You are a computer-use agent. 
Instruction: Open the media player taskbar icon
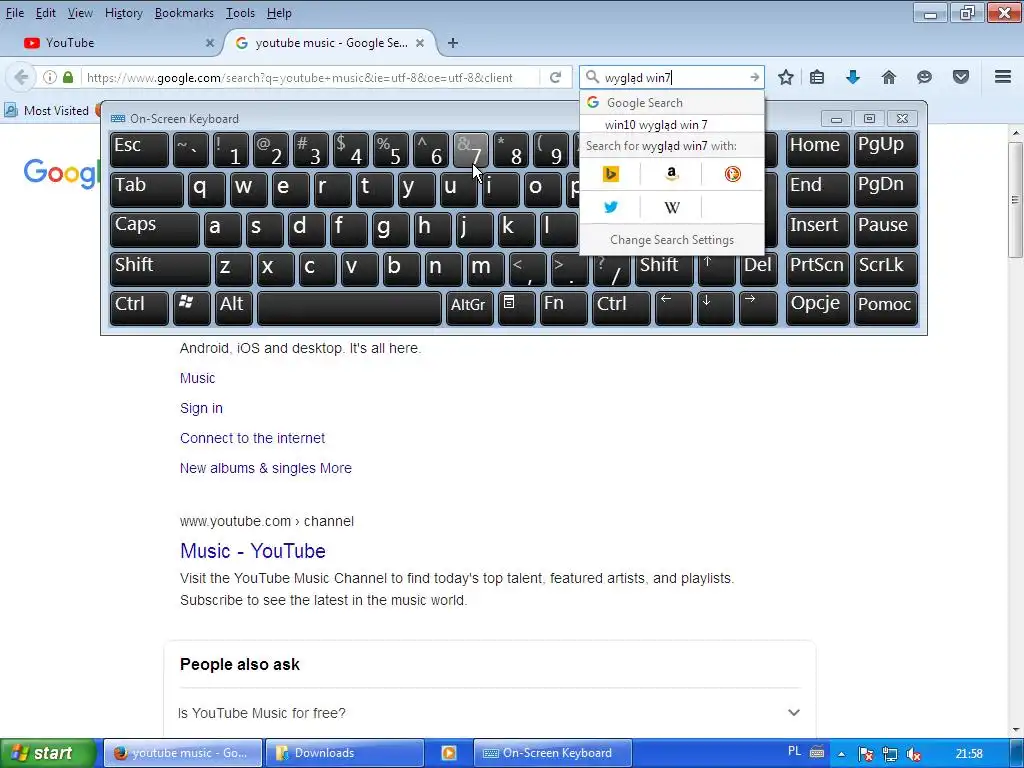coord(449,753)
